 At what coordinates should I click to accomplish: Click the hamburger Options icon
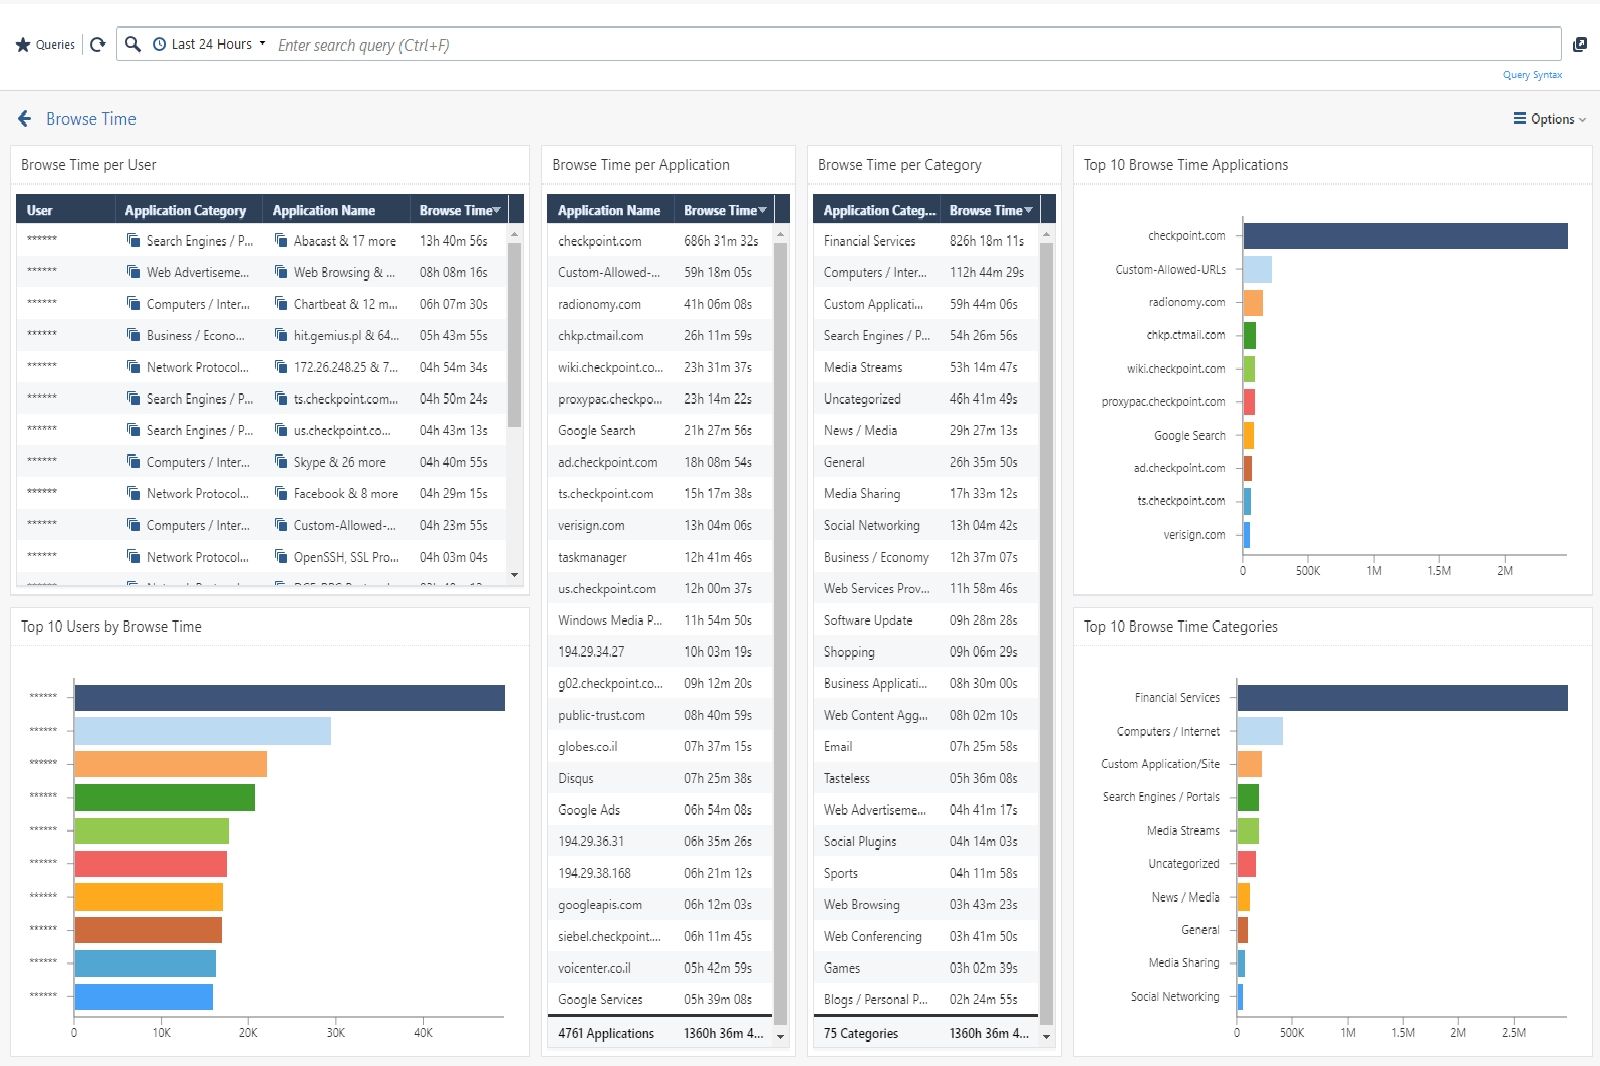click(1519, 119)
